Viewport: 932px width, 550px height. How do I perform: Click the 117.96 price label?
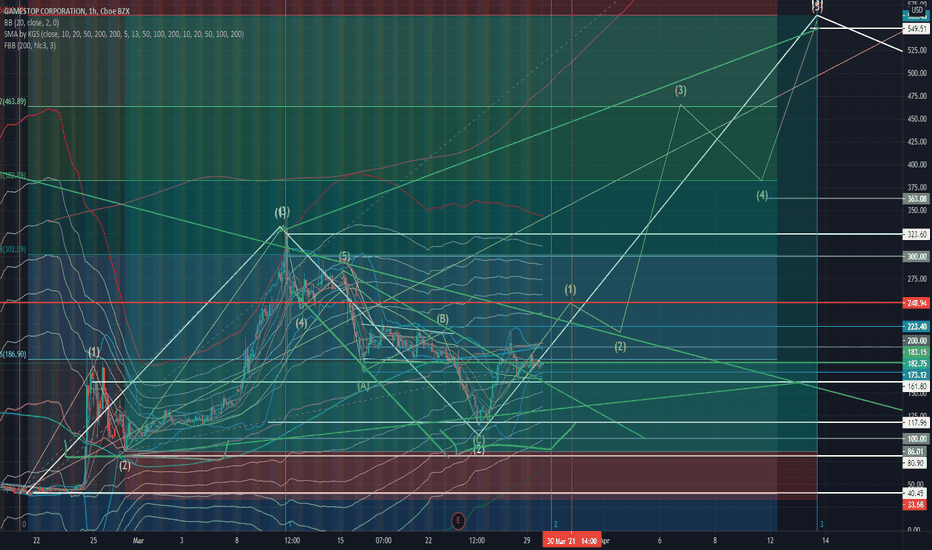pos(916,423)
